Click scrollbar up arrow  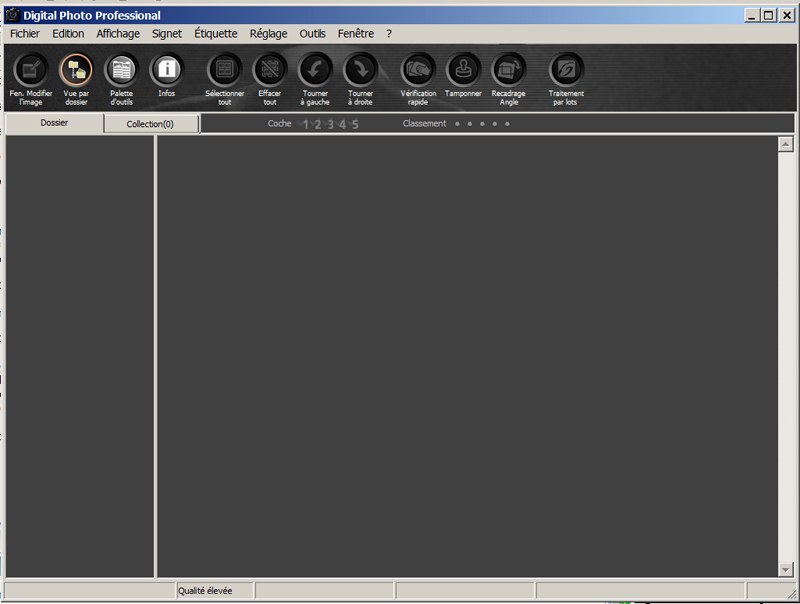click(x=786, y=144)
